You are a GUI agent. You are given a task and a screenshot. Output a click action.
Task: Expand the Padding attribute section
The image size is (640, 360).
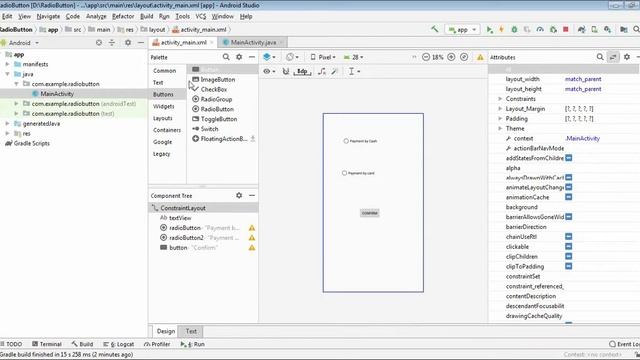(x=500, y=118)
